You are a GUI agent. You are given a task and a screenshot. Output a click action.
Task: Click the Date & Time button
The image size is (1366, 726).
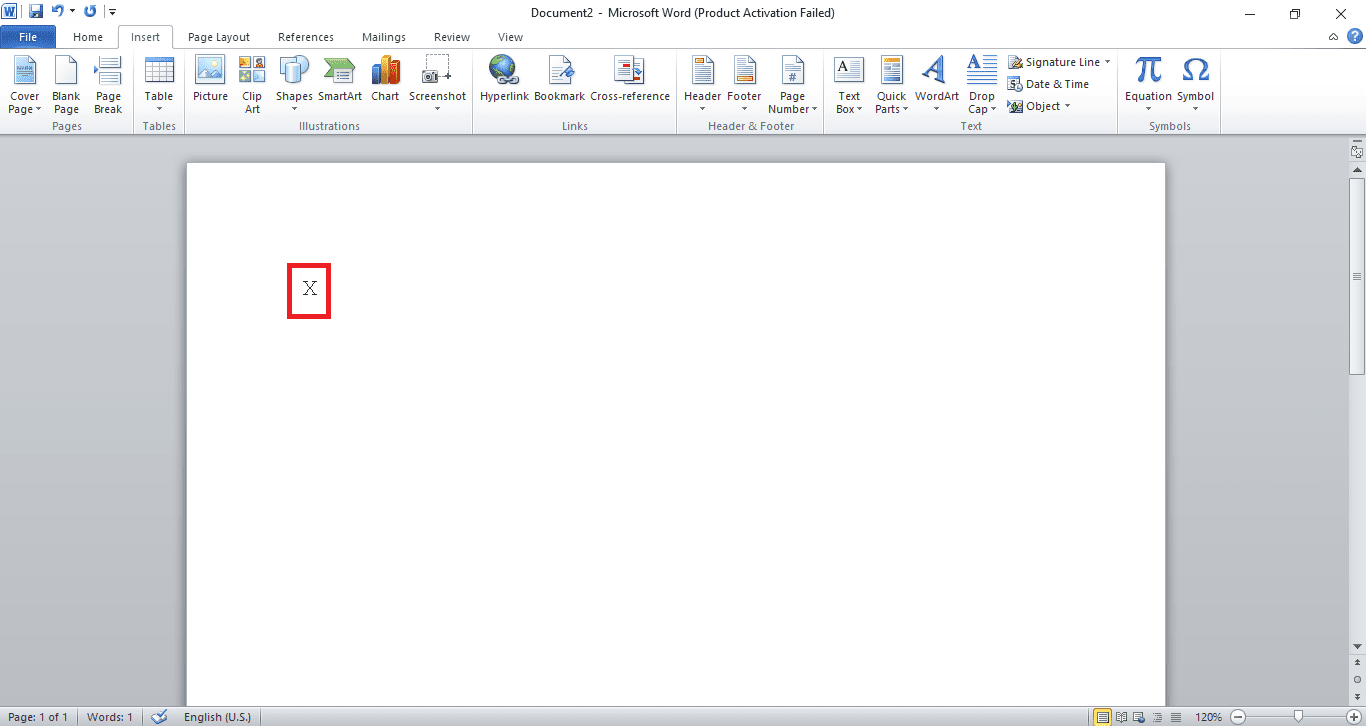[1049, 84]
